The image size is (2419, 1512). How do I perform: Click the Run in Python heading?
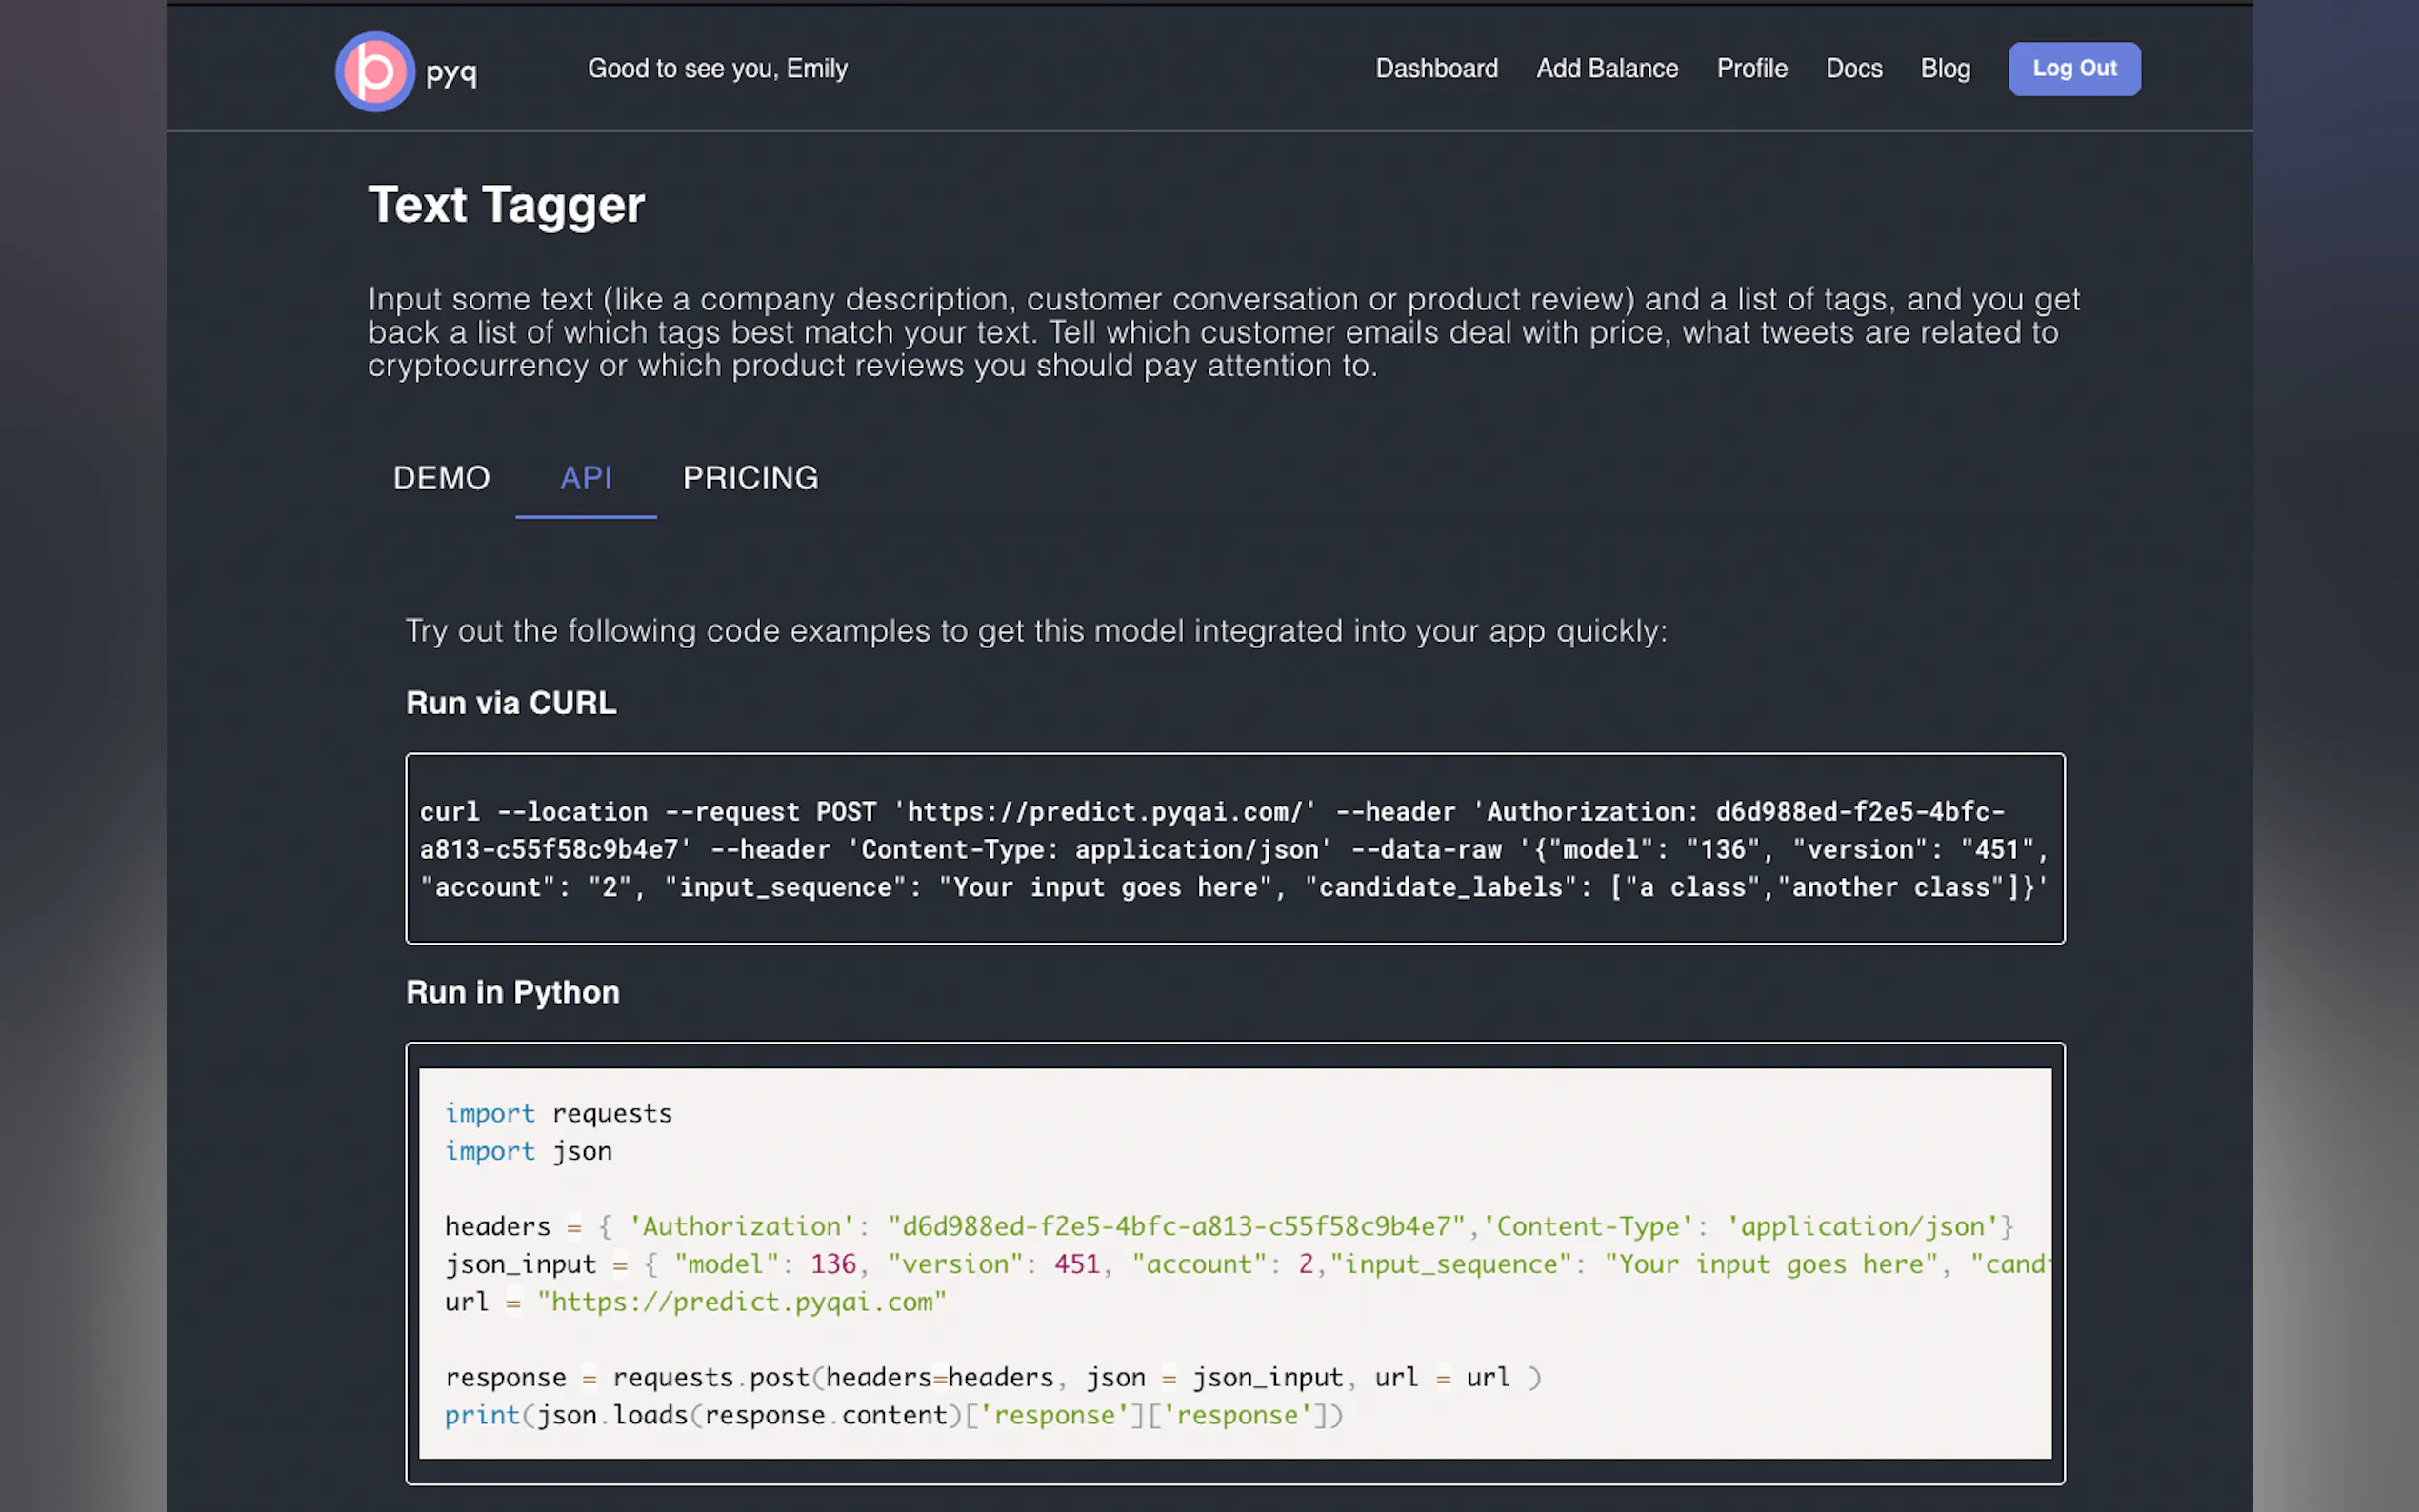tap(513, 991)
